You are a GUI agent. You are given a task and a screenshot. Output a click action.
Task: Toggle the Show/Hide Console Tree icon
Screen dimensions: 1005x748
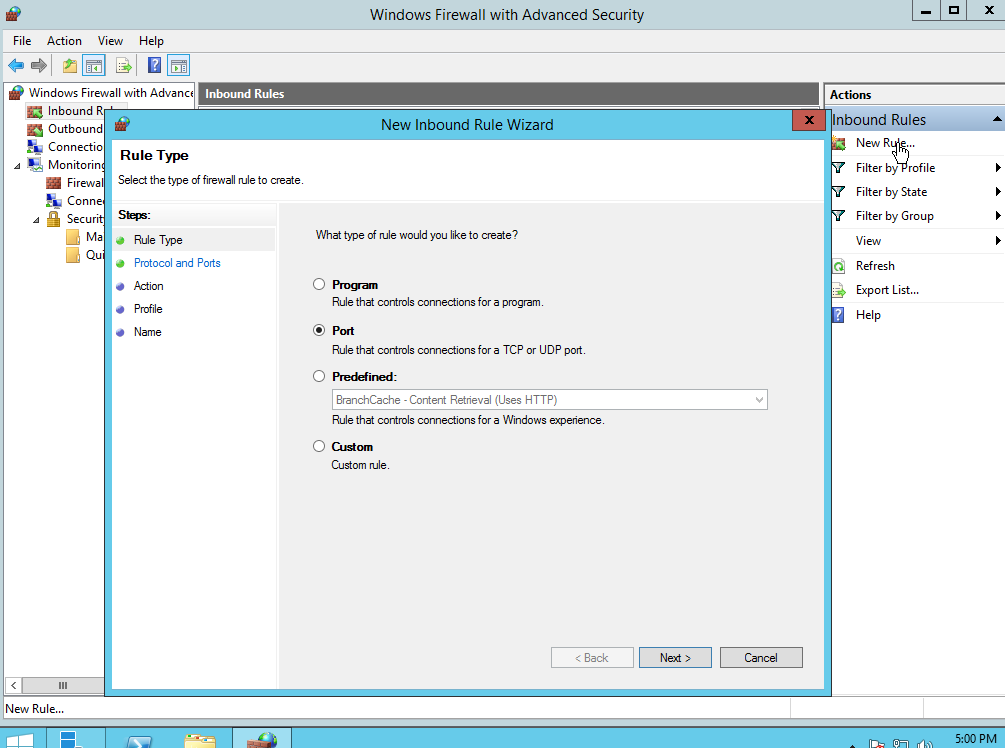94,65
